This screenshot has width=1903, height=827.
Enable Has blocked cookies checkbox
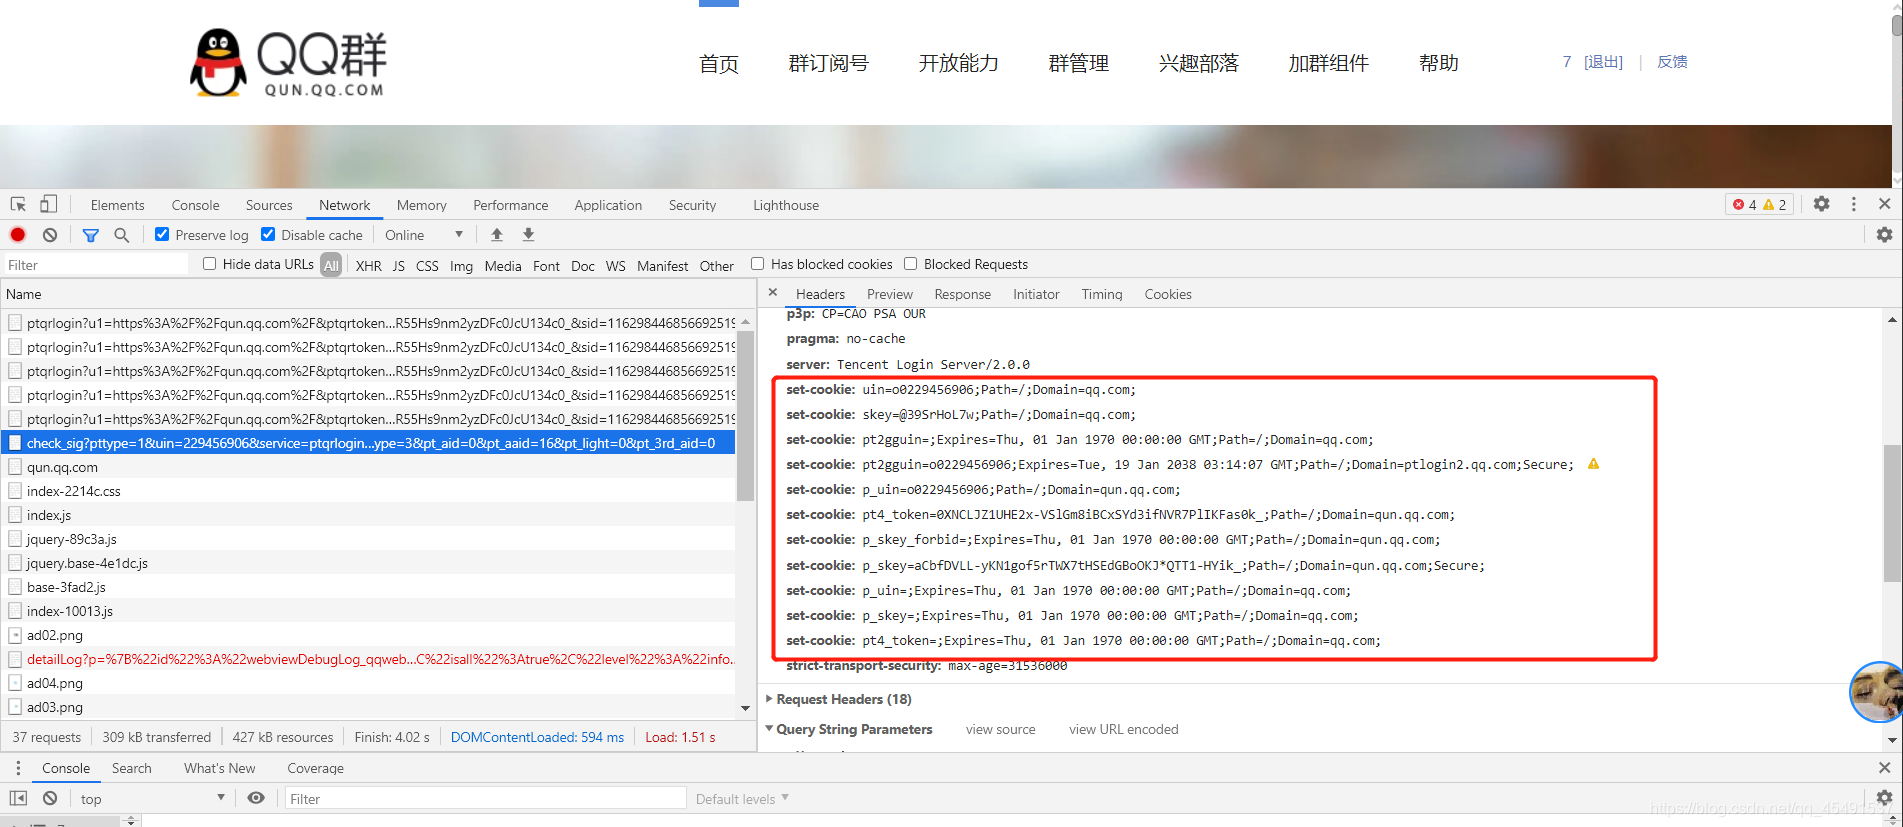pos(757,264)
